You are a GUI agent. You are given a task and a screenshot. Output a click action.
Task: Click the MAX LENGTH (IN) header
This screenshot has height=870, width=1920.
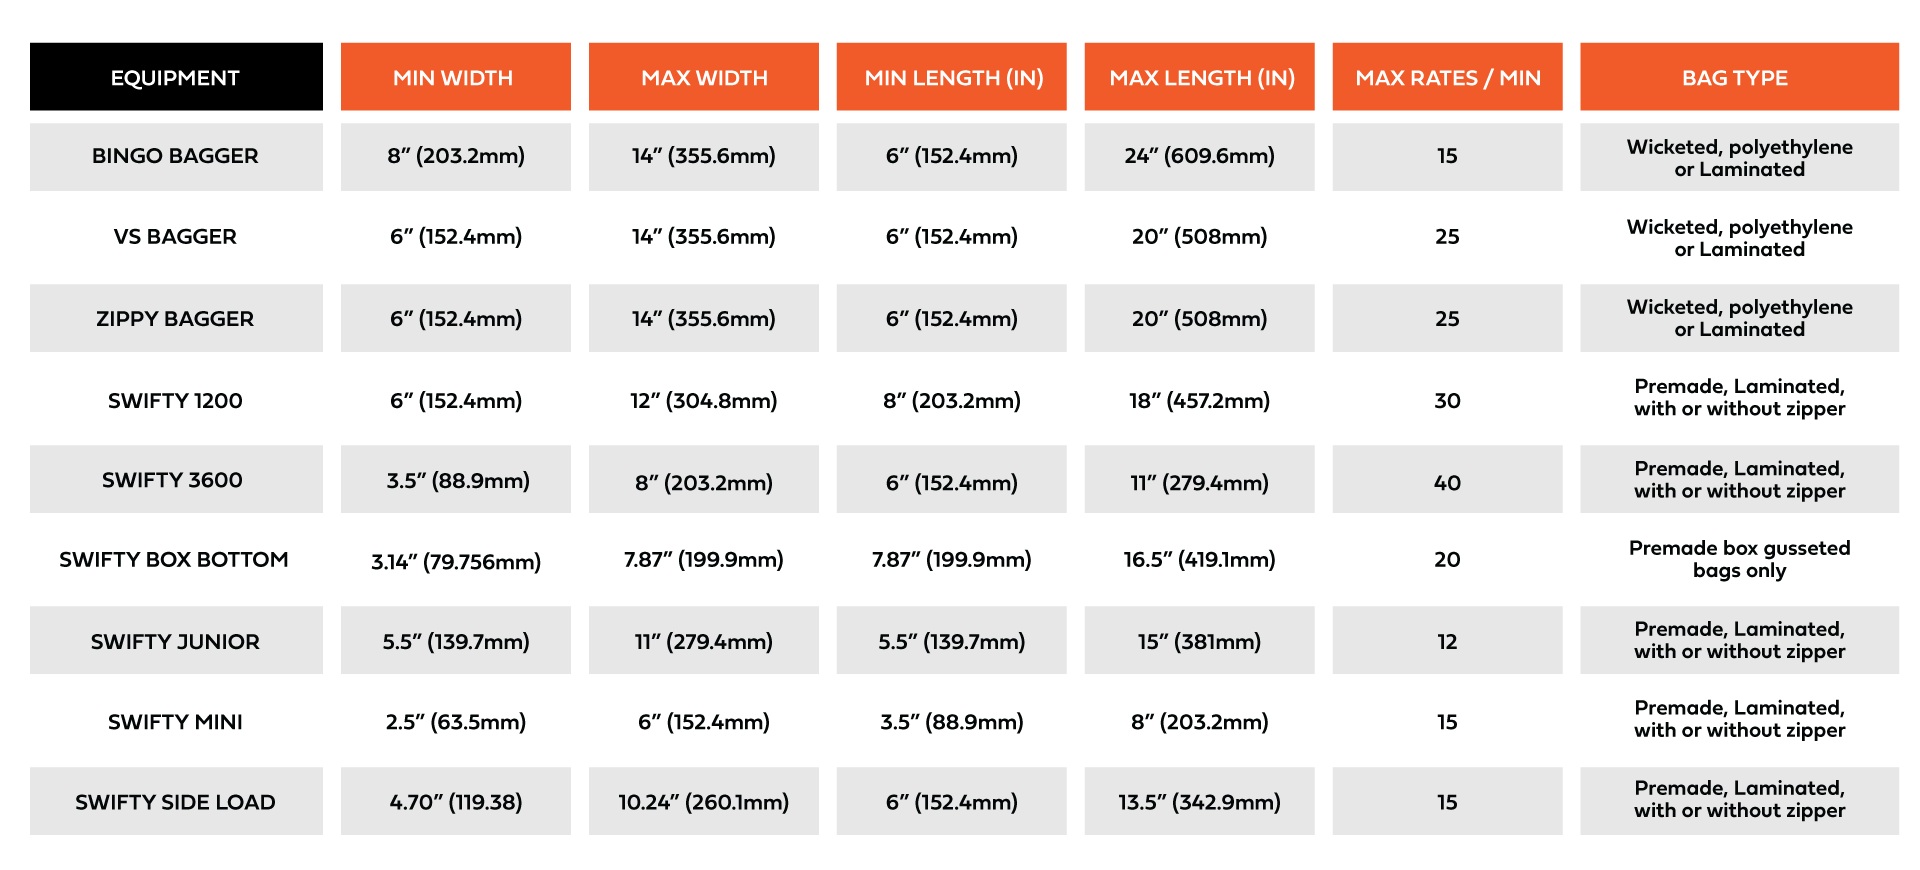pyautogui.click(x=1201, y=78)
